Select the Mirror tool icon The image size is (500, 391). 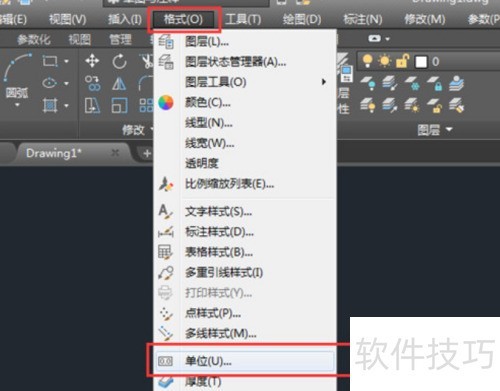tap(119, 84)
